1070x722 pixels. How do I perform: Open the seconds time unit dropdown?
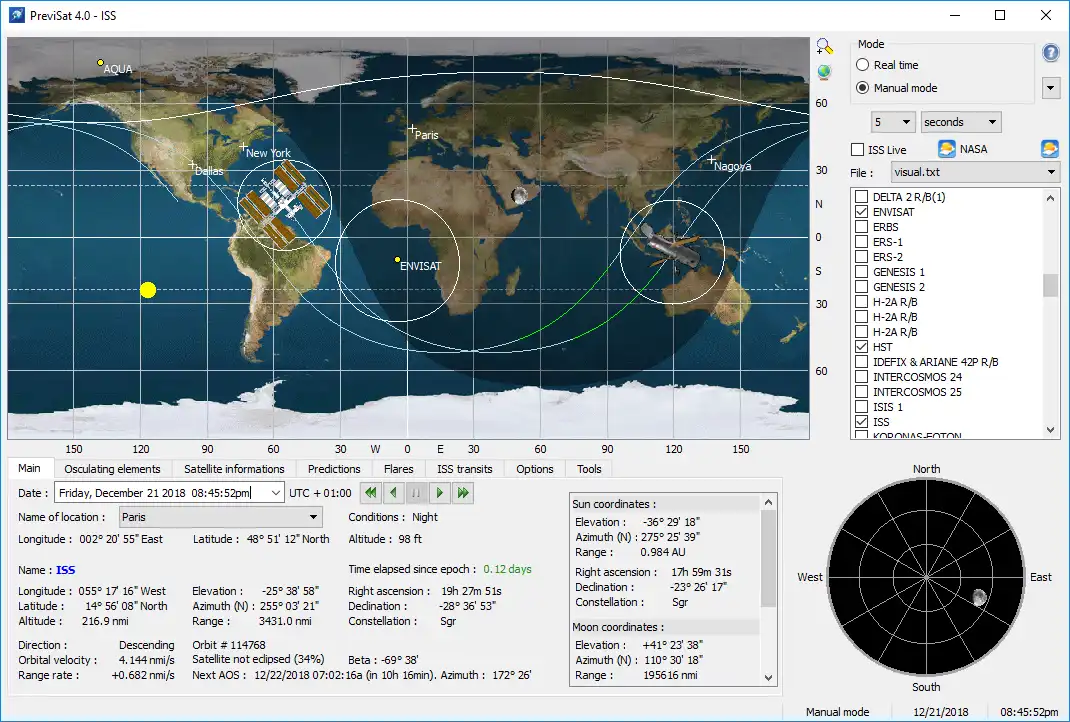pyautogui.click(x=960, y=122)
